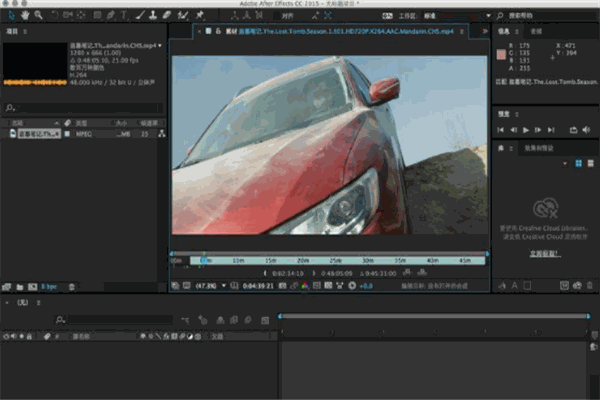Click the World Axis mode icon
The image size is (600, 400).
(247, 15)
